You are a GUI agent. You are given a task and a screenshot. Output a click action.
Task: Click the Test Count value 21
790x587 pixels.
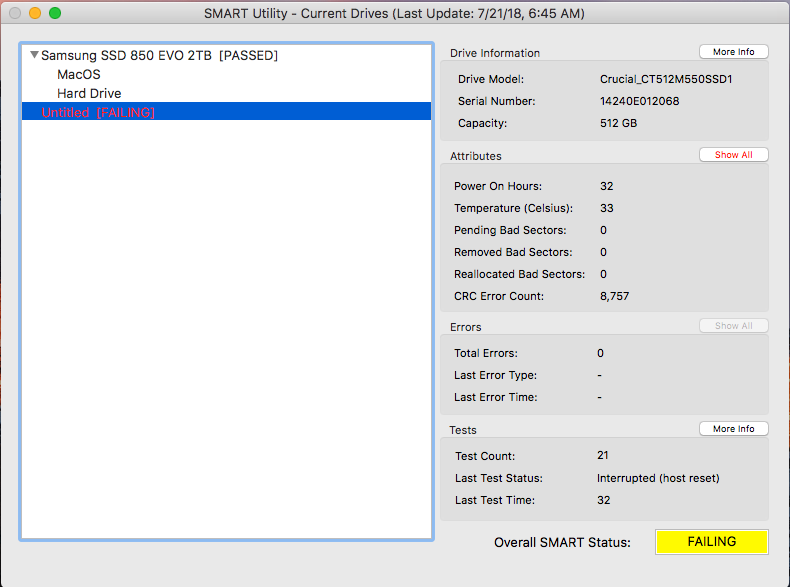pos(603,455)
